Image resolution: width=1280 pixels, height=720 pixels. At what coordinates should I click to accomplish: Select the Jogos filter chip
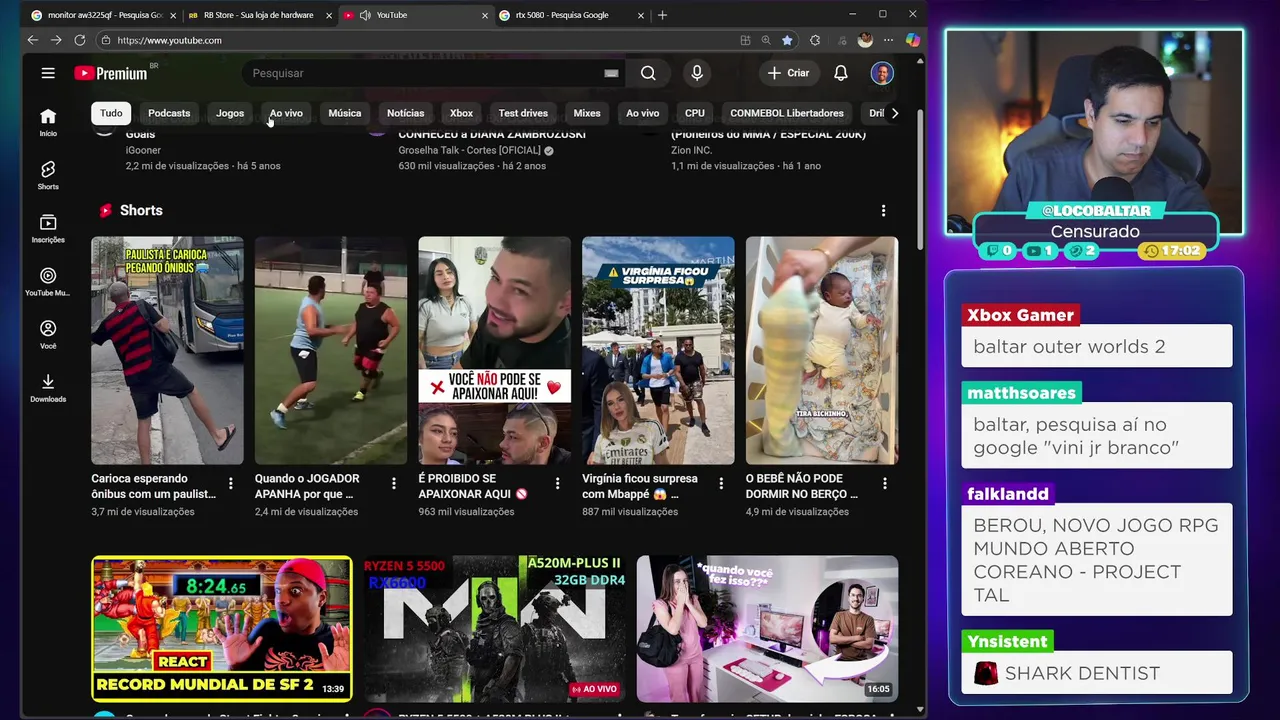coord(230,113)
